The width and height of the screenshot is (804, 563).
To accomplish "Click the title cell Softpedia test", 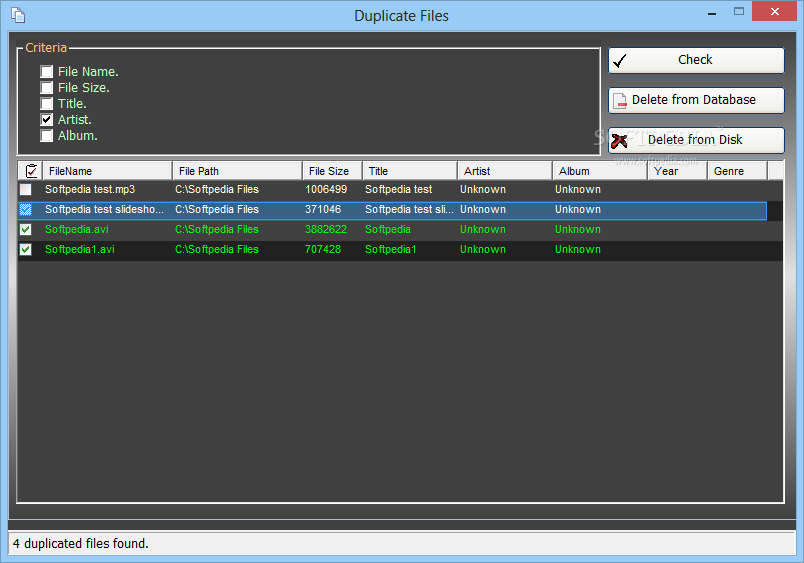I will coord(398,189).
